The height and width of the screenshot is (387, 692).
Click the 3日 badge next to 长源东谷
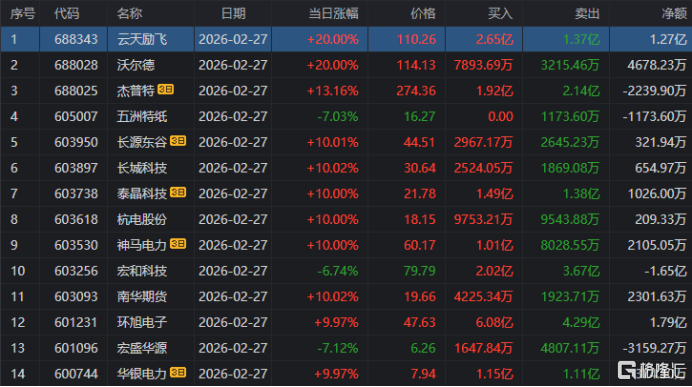click(x=178, y=141)
